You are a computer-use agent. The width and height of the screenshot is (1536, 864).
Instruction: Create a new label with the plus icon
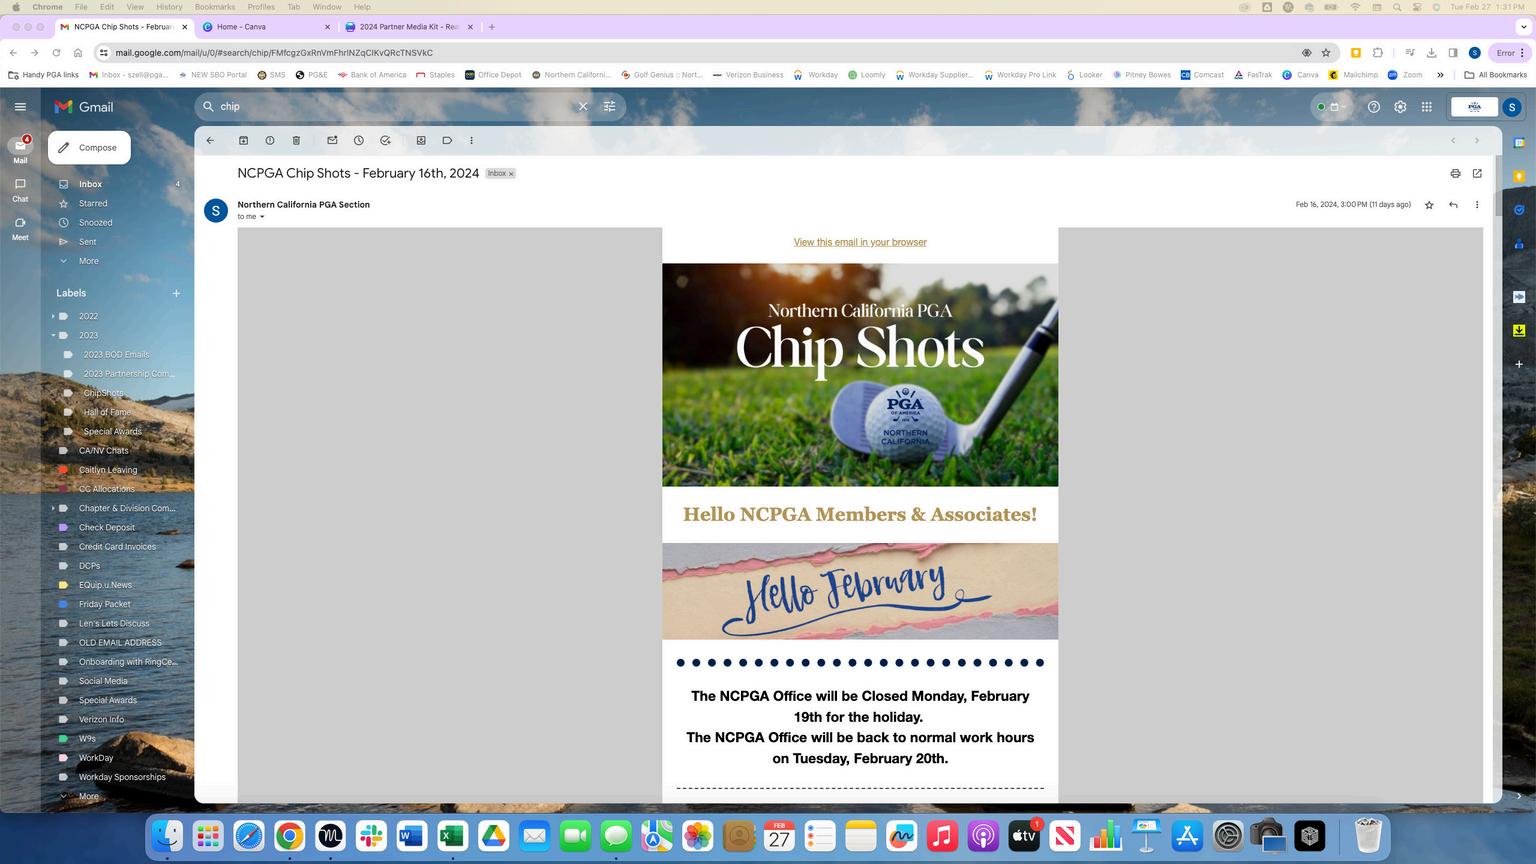(x=176, y=293)
